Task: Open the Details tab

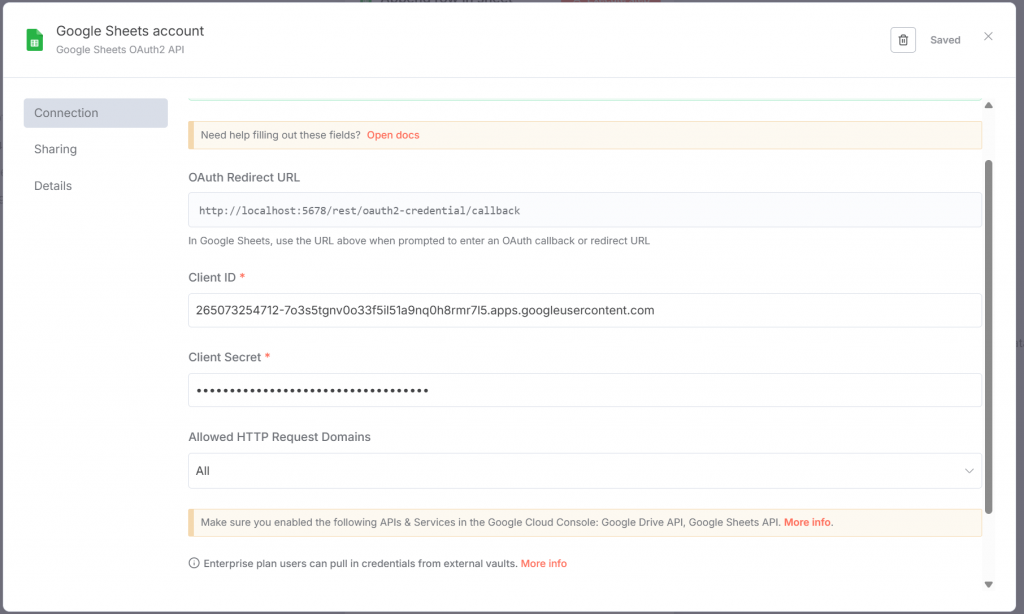Action: (53, 186)
